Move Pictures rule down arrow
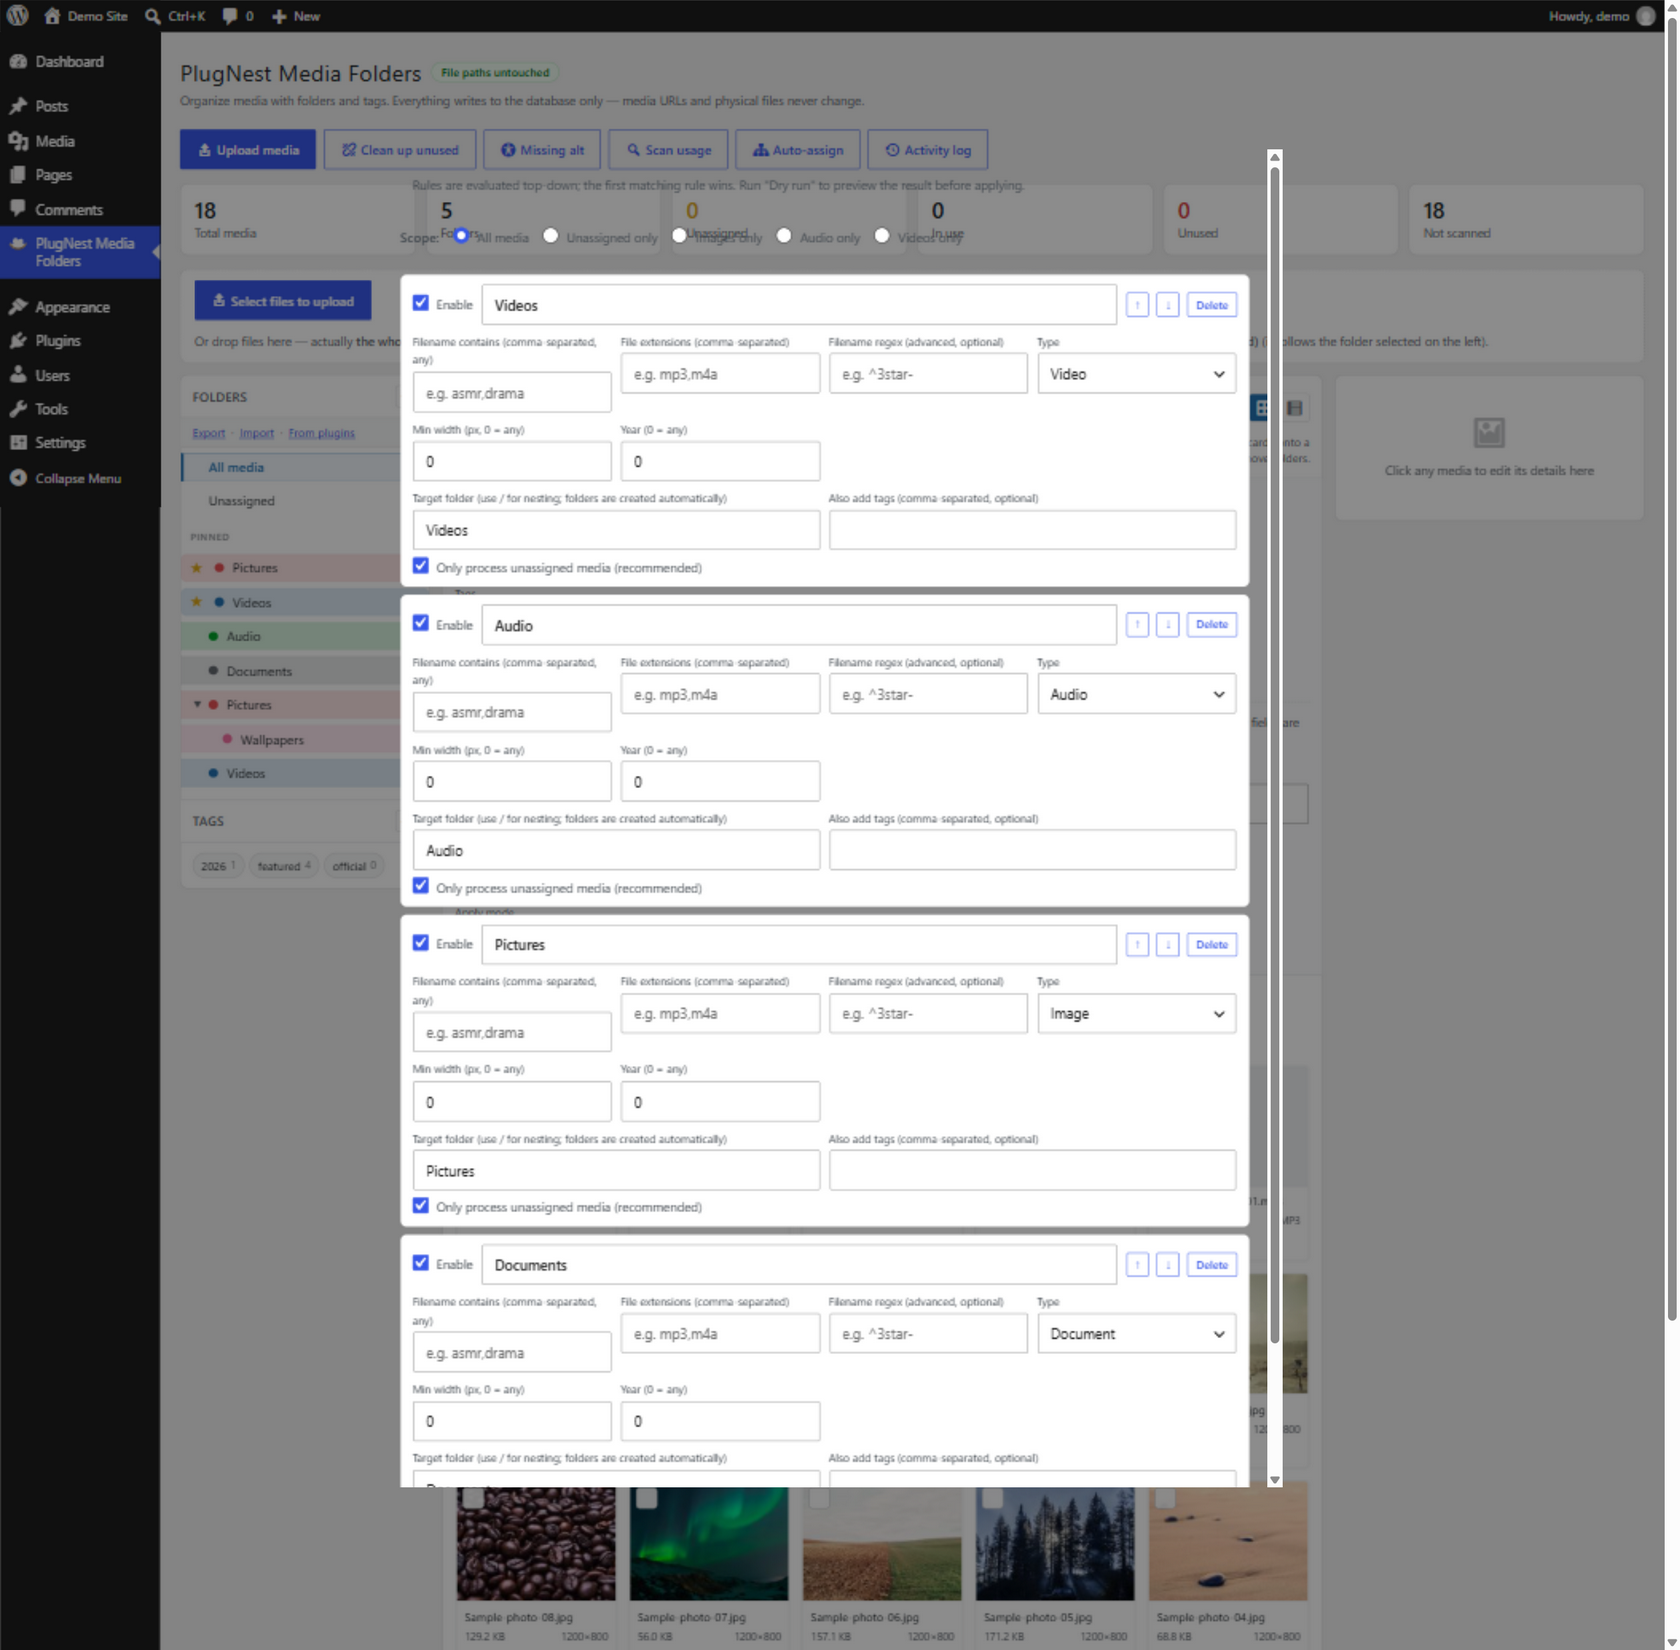This screenshot has height=1650, width=1680. [1167, 945]
